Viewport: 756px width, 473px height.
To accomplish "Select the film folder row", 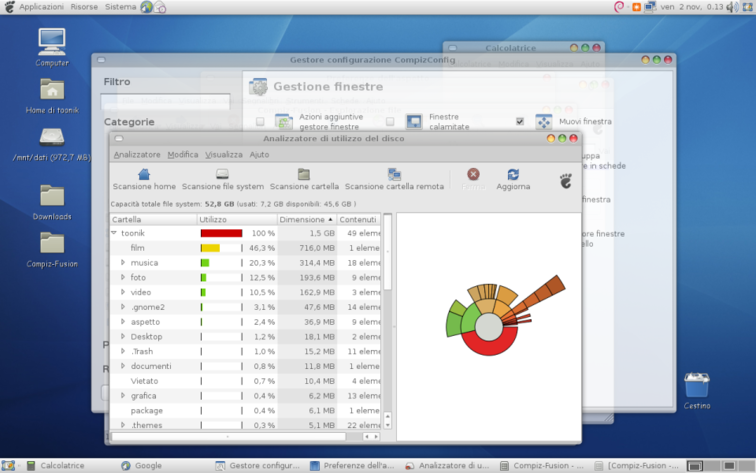I will click(x=245, y=248).
